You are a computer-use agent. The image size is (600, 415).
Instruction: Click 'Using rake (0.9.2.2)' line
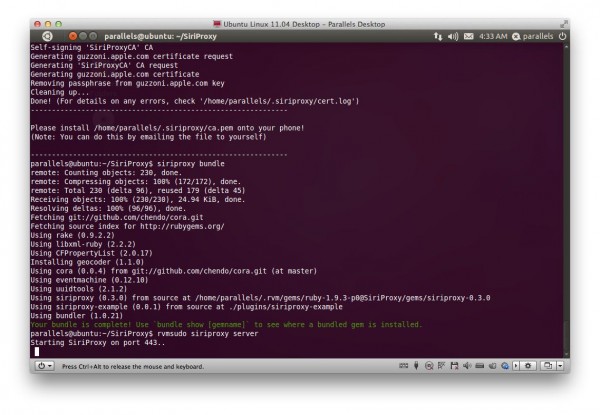coord(72,235)
